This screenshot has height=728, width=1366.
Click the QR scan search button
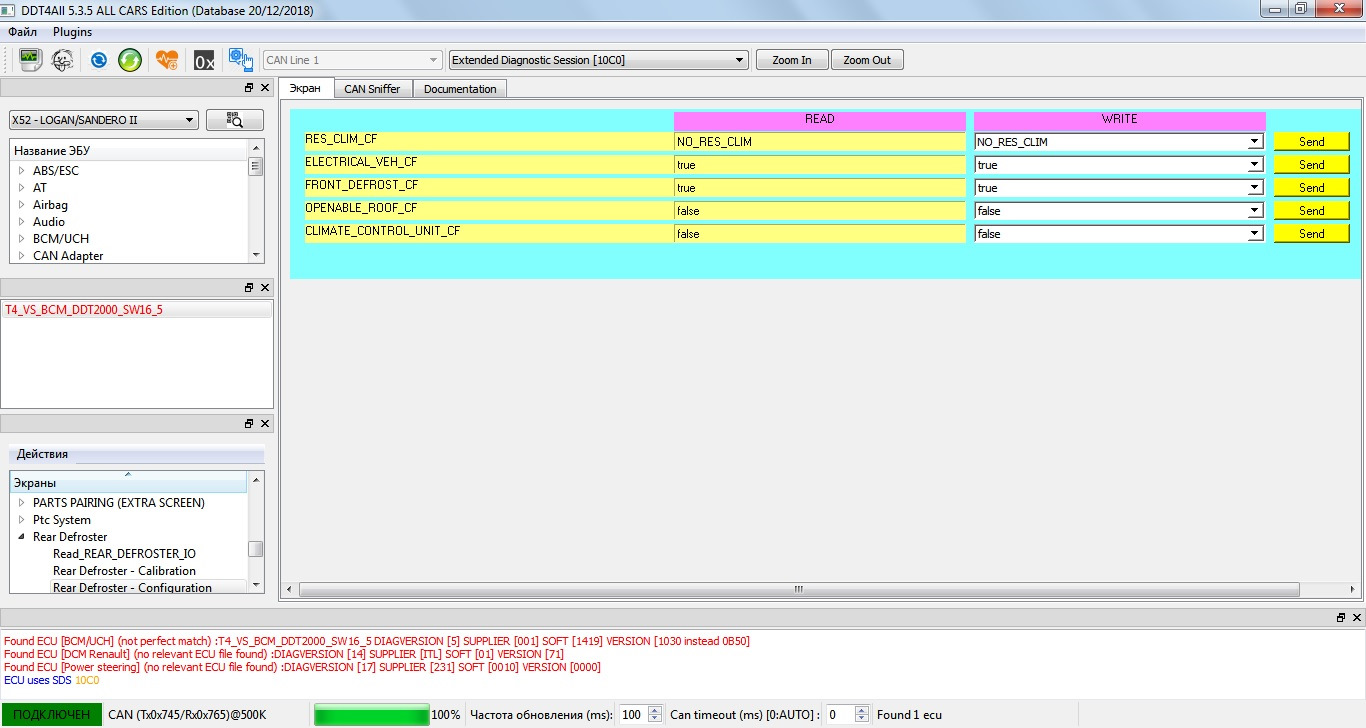[235, 120]
